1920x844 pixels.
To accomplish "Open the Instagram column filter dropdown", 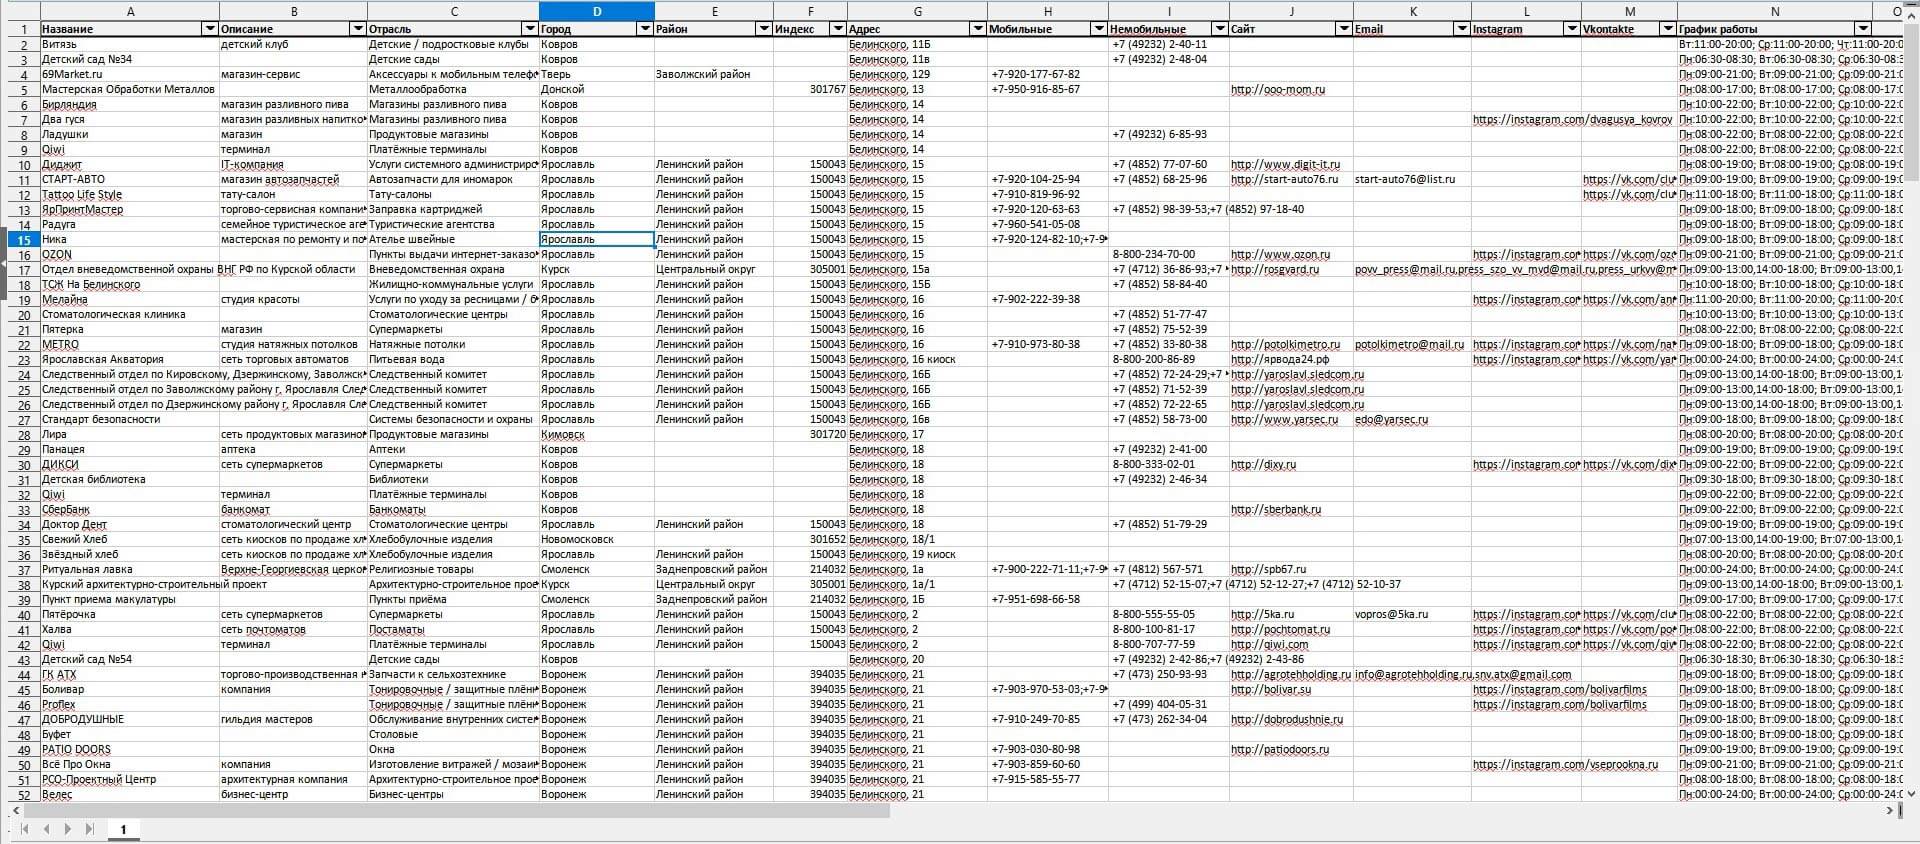I will pyautogui.click(x=1571, y=29).
